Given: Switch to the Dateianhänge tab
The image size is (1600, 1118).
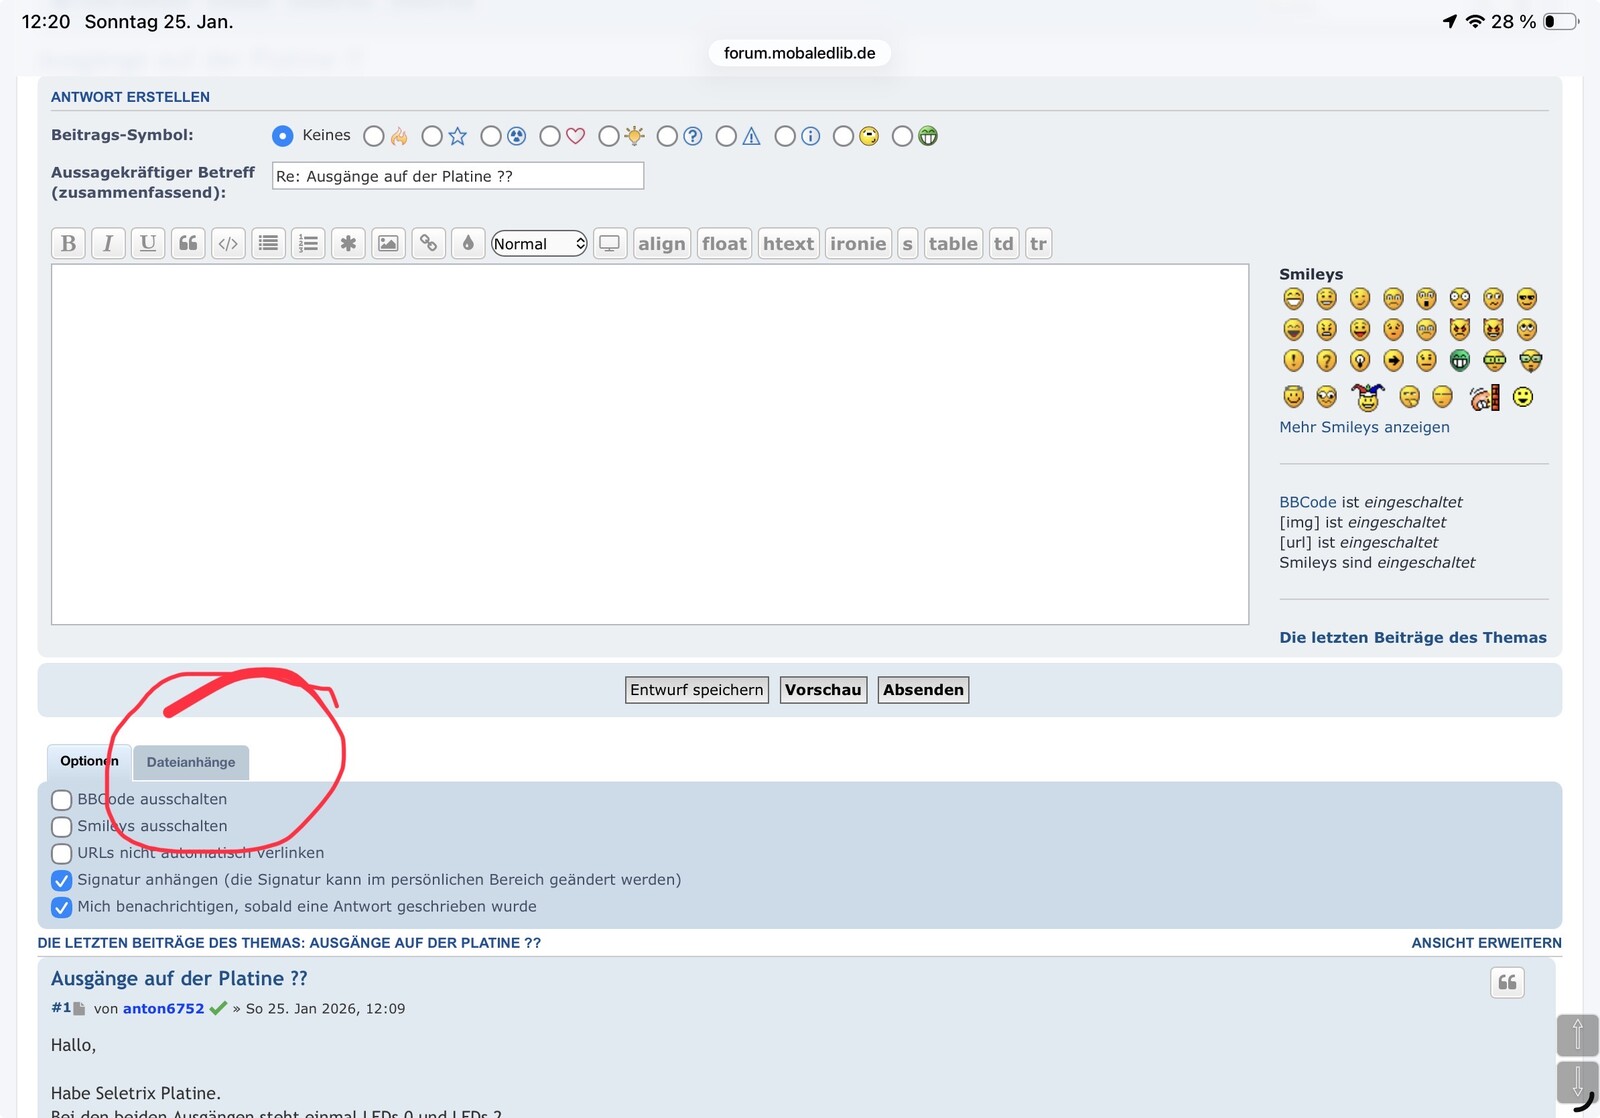Looking at the screenshot, I should pos(191,762).
